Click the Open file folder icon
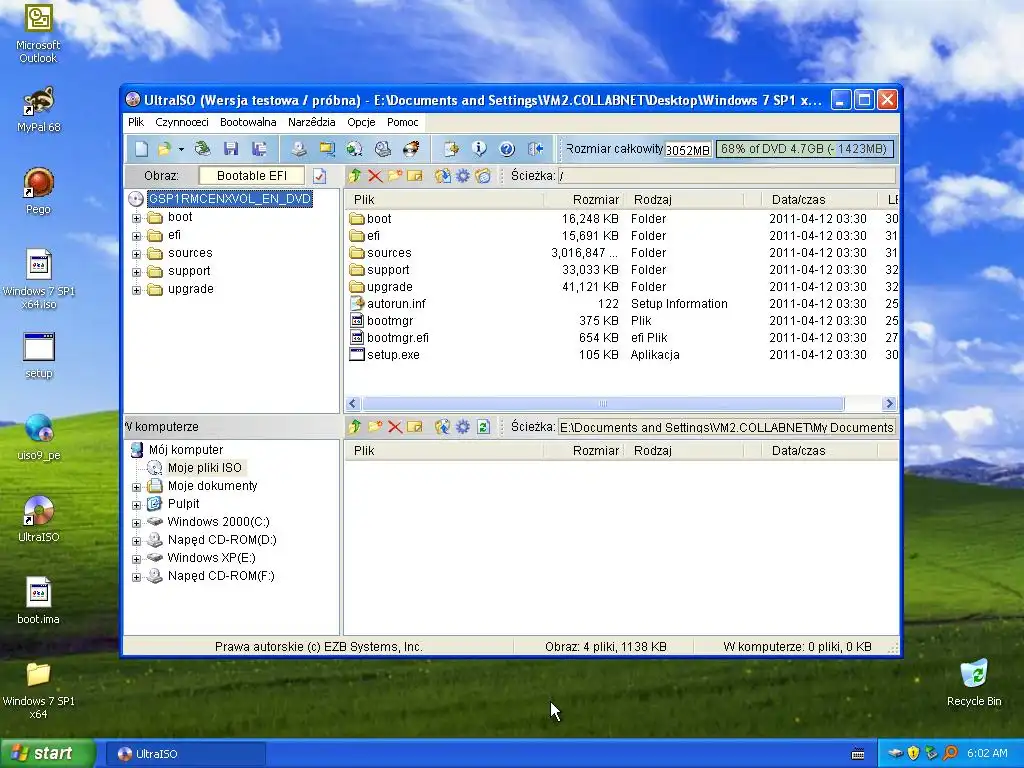This screenshot has width=1024, height=768. 164,149
